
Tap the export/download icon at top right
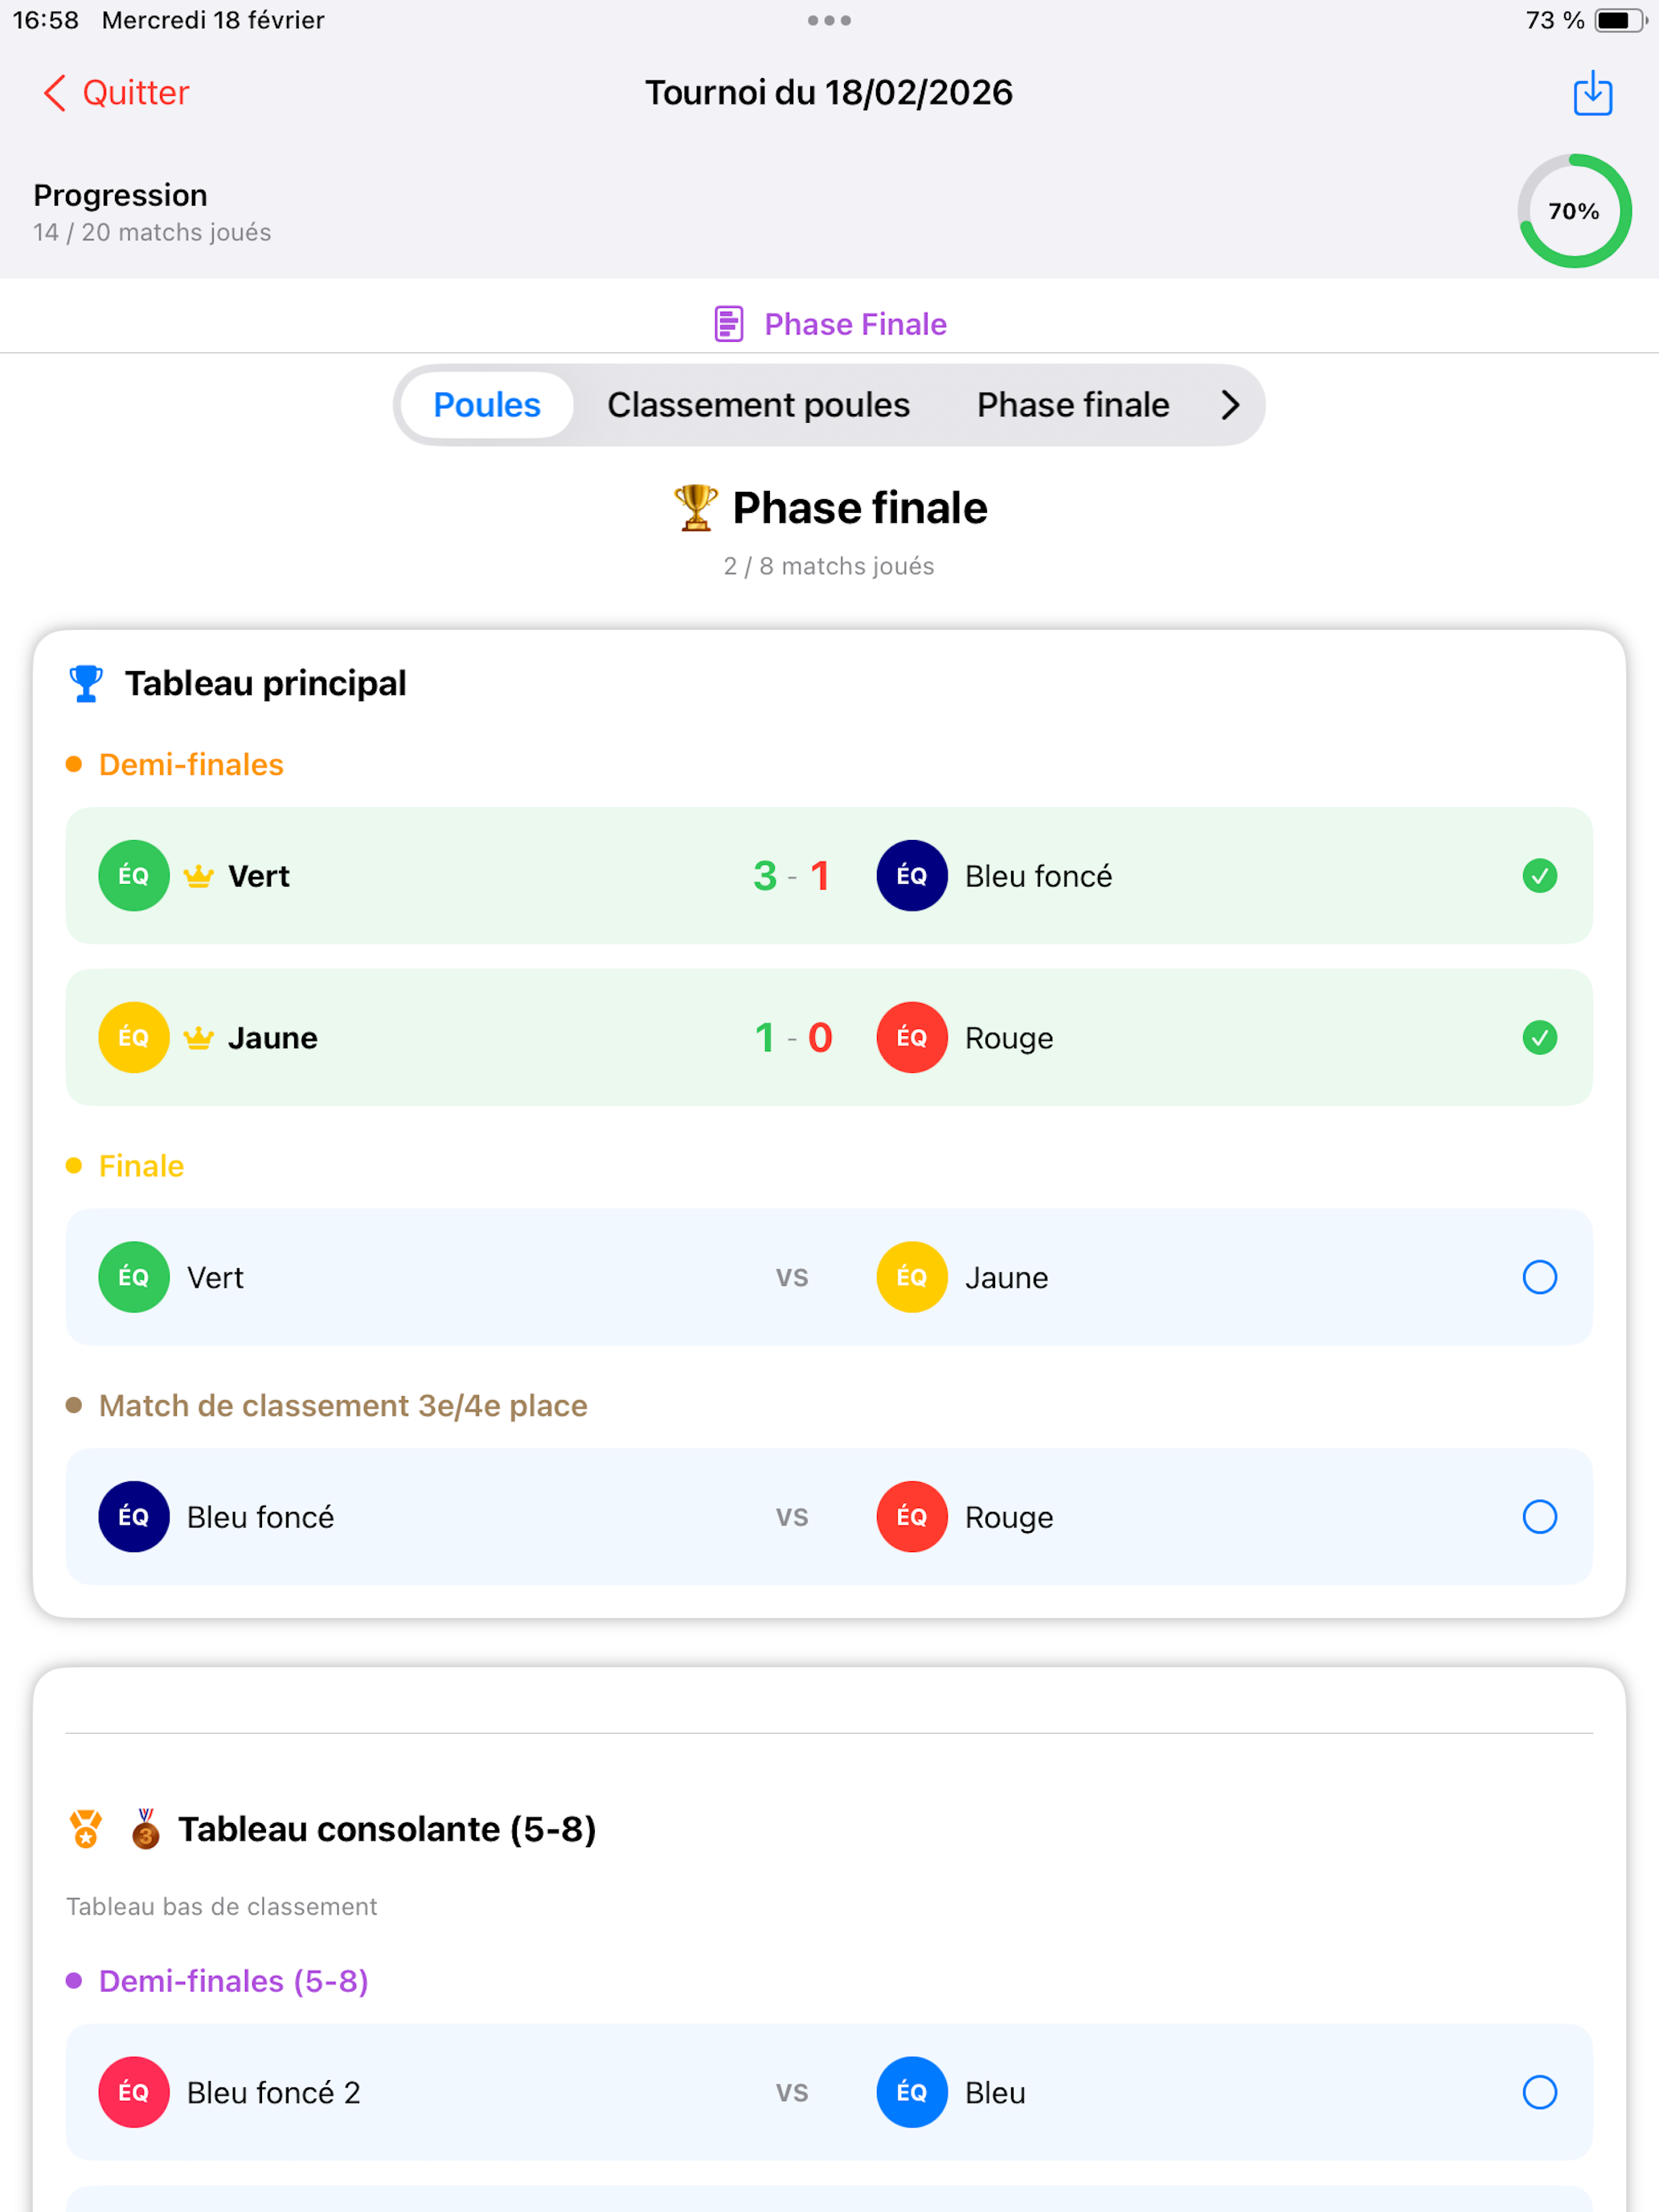tap(1592, 93)
